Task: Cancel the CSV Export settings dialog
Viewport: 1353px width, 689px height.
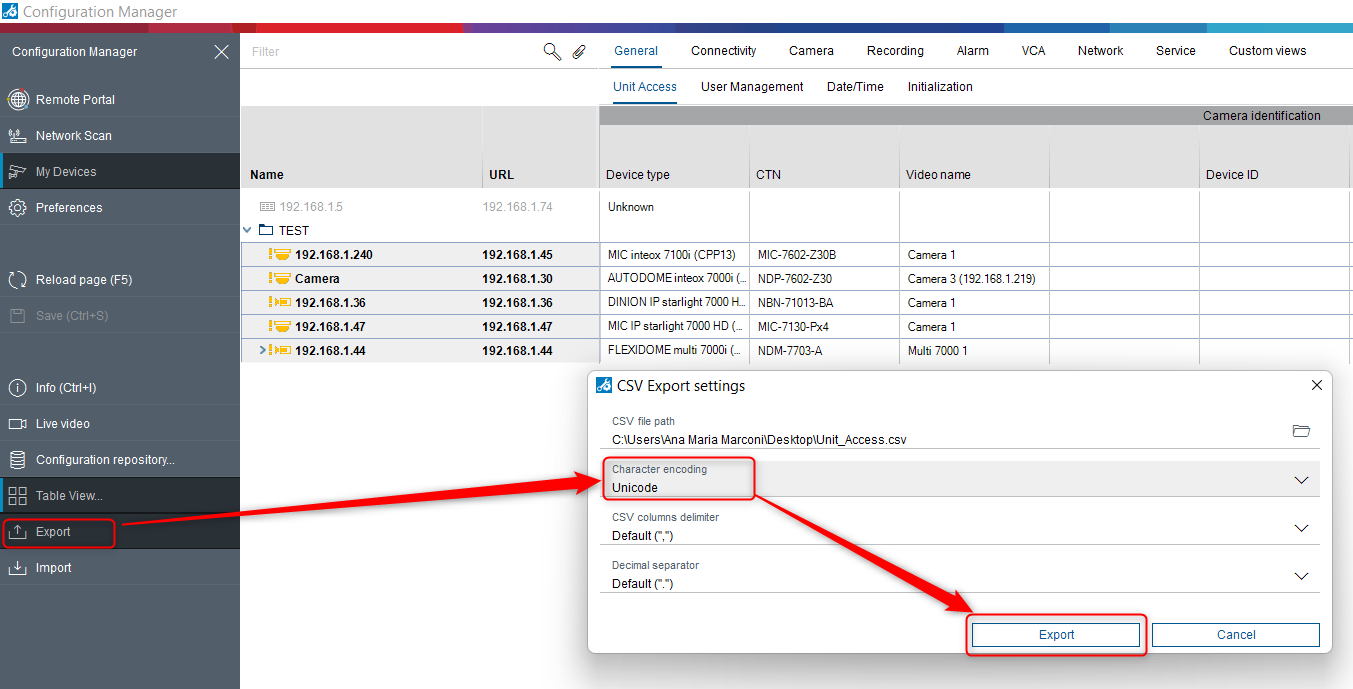Action: pos(1235,635)
